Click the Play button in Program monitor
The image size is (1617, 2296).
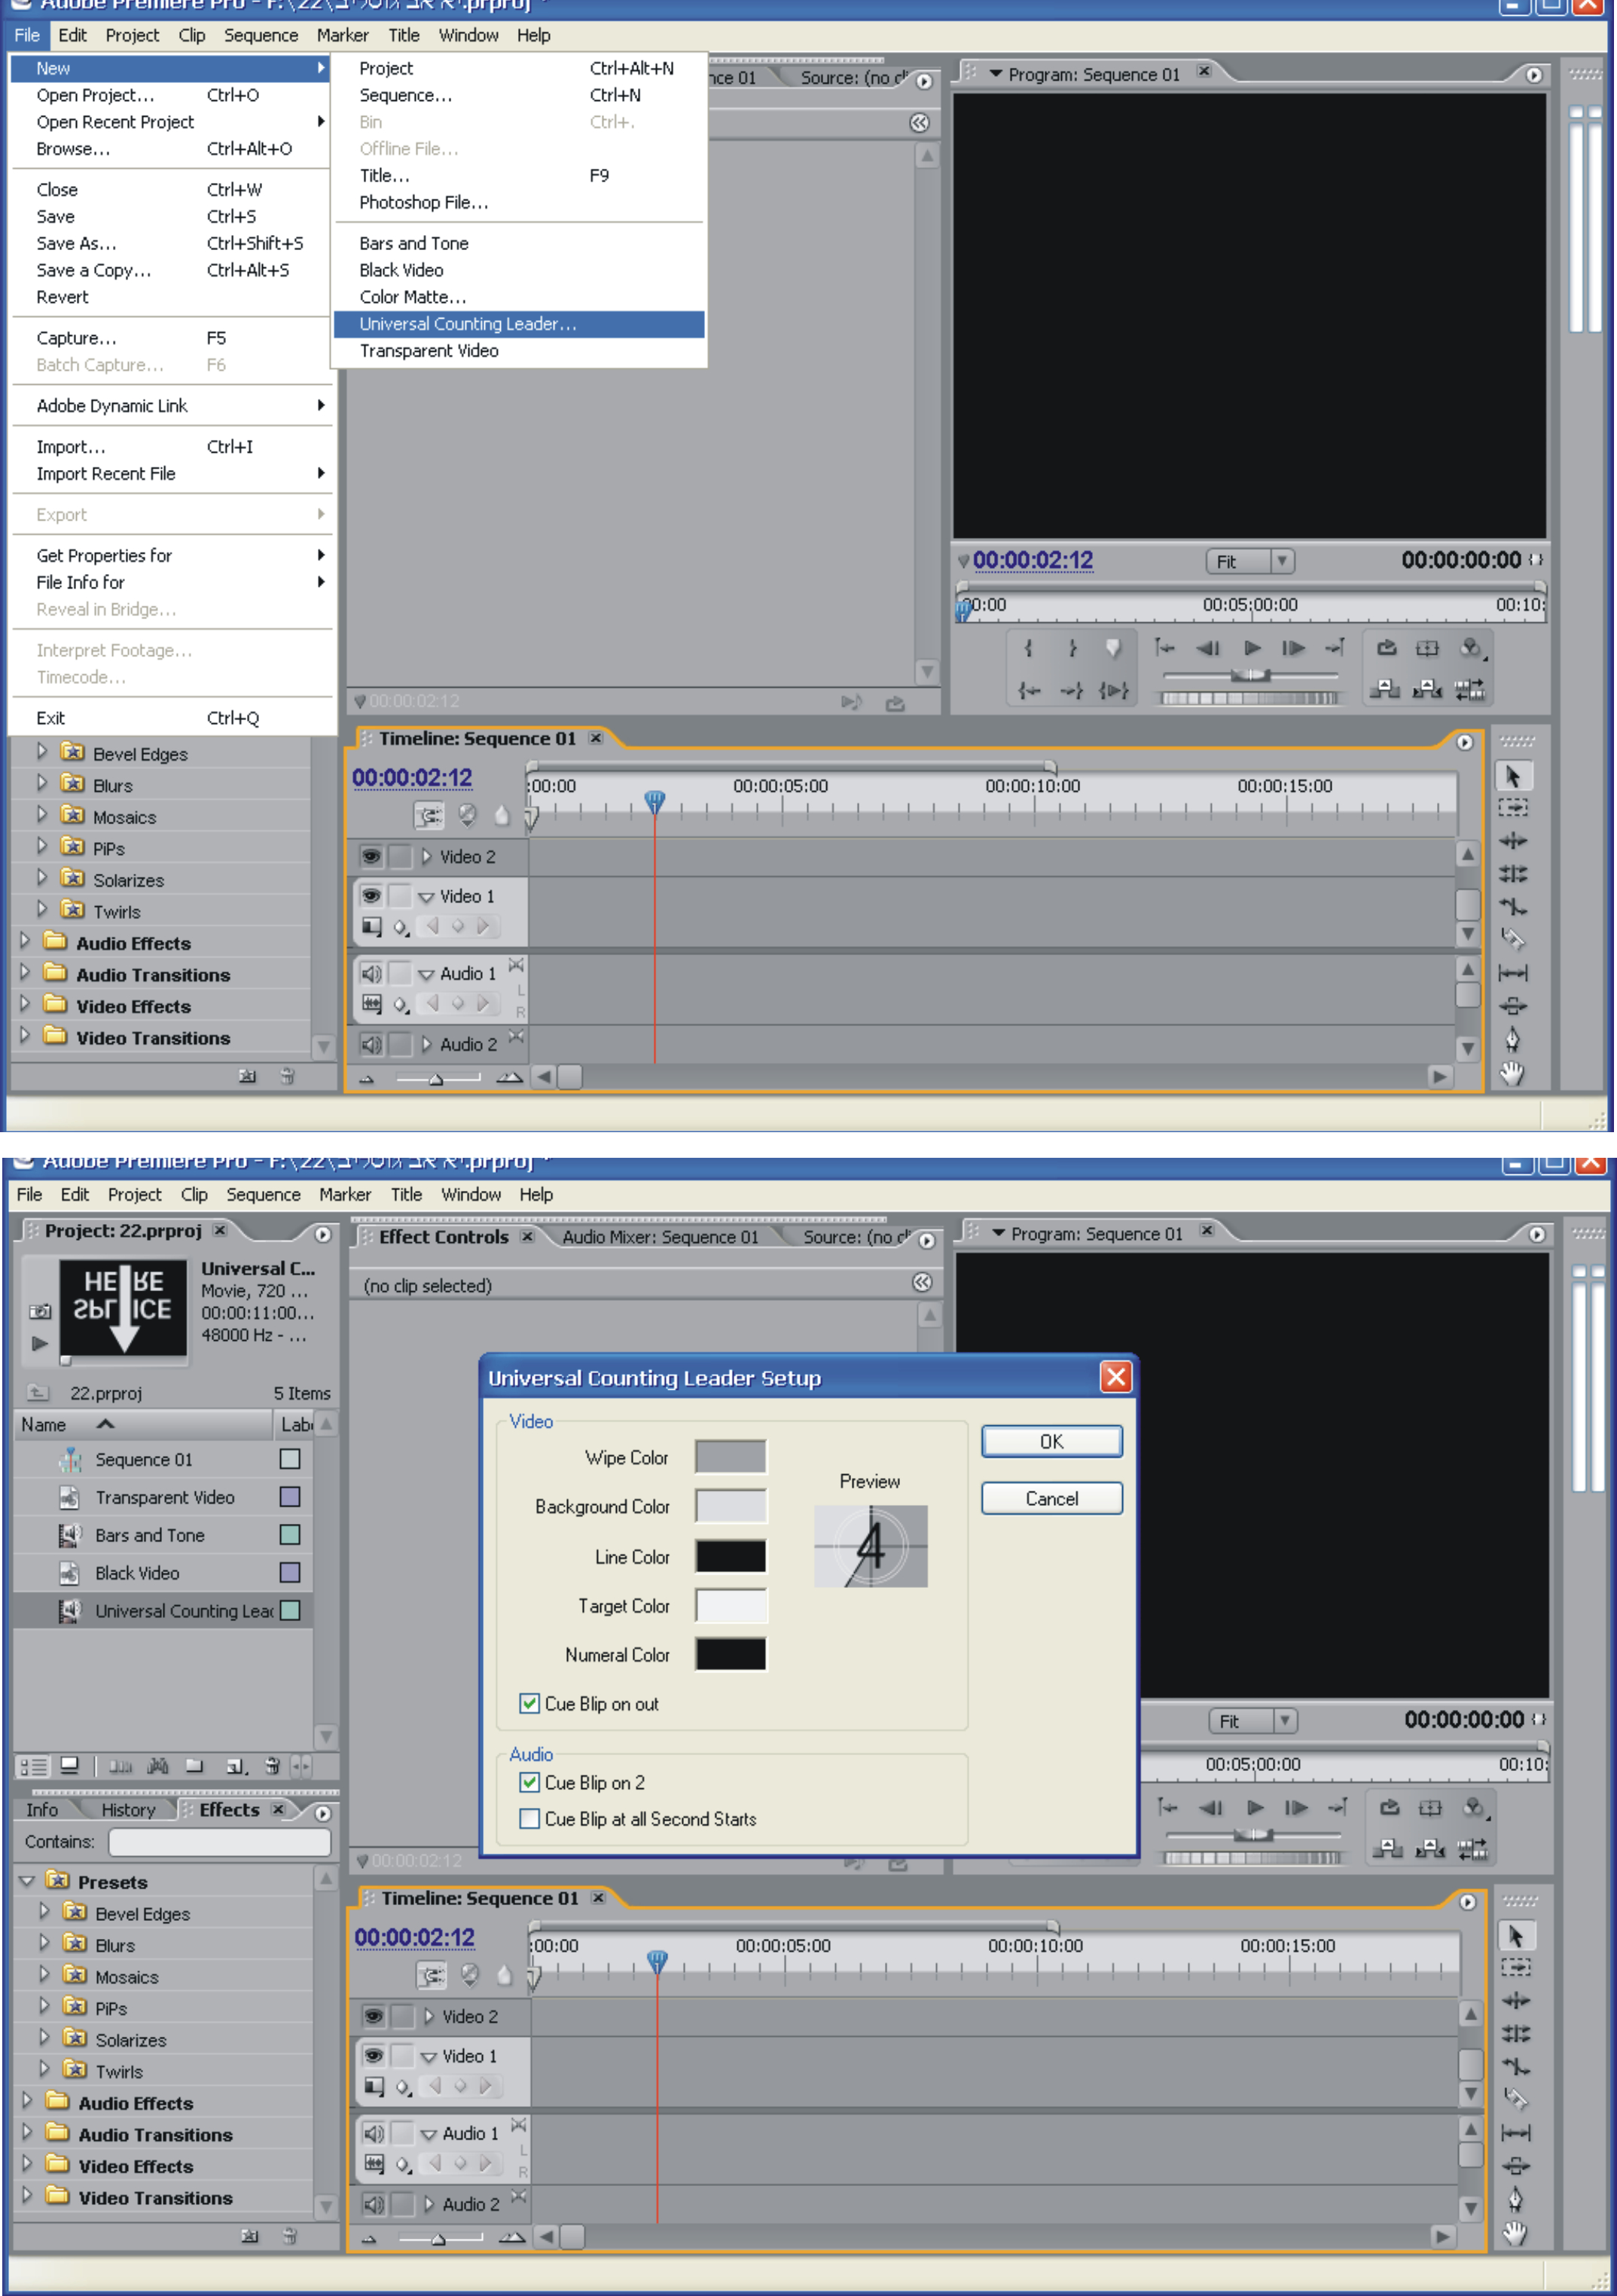pos(1252,649)
